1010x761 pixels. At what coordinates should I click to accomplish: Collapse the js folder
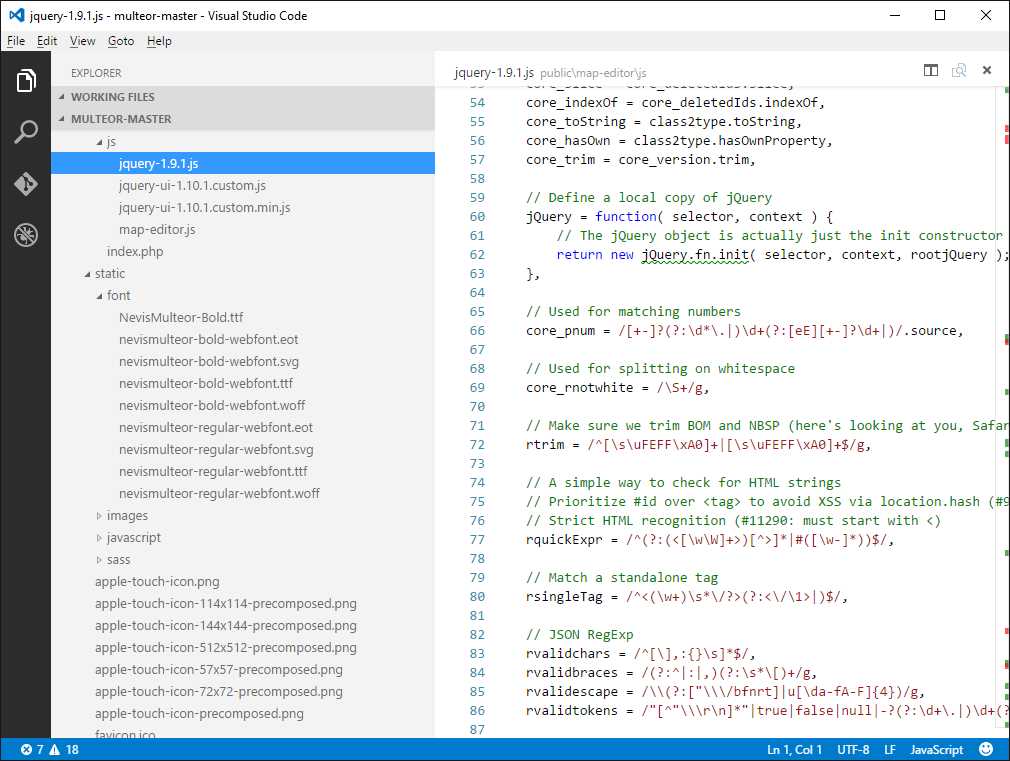tap(99, 142)
